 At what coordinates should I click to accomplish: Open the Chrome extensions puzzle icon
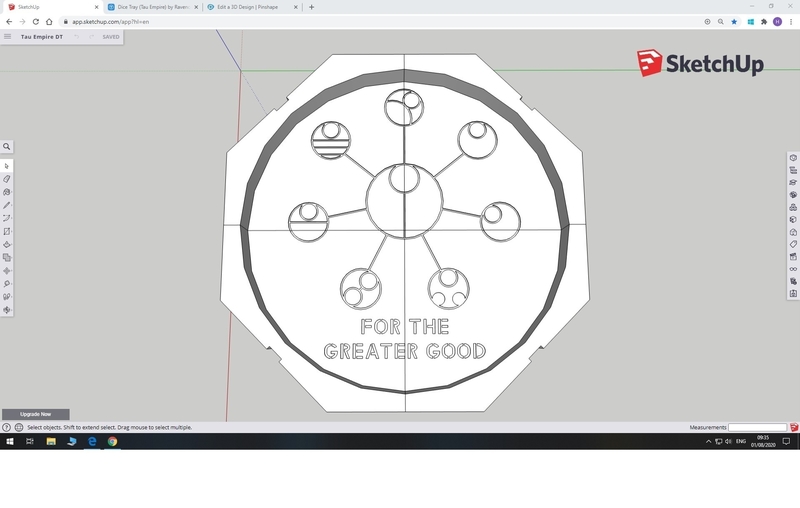click(x=764, y=21)
